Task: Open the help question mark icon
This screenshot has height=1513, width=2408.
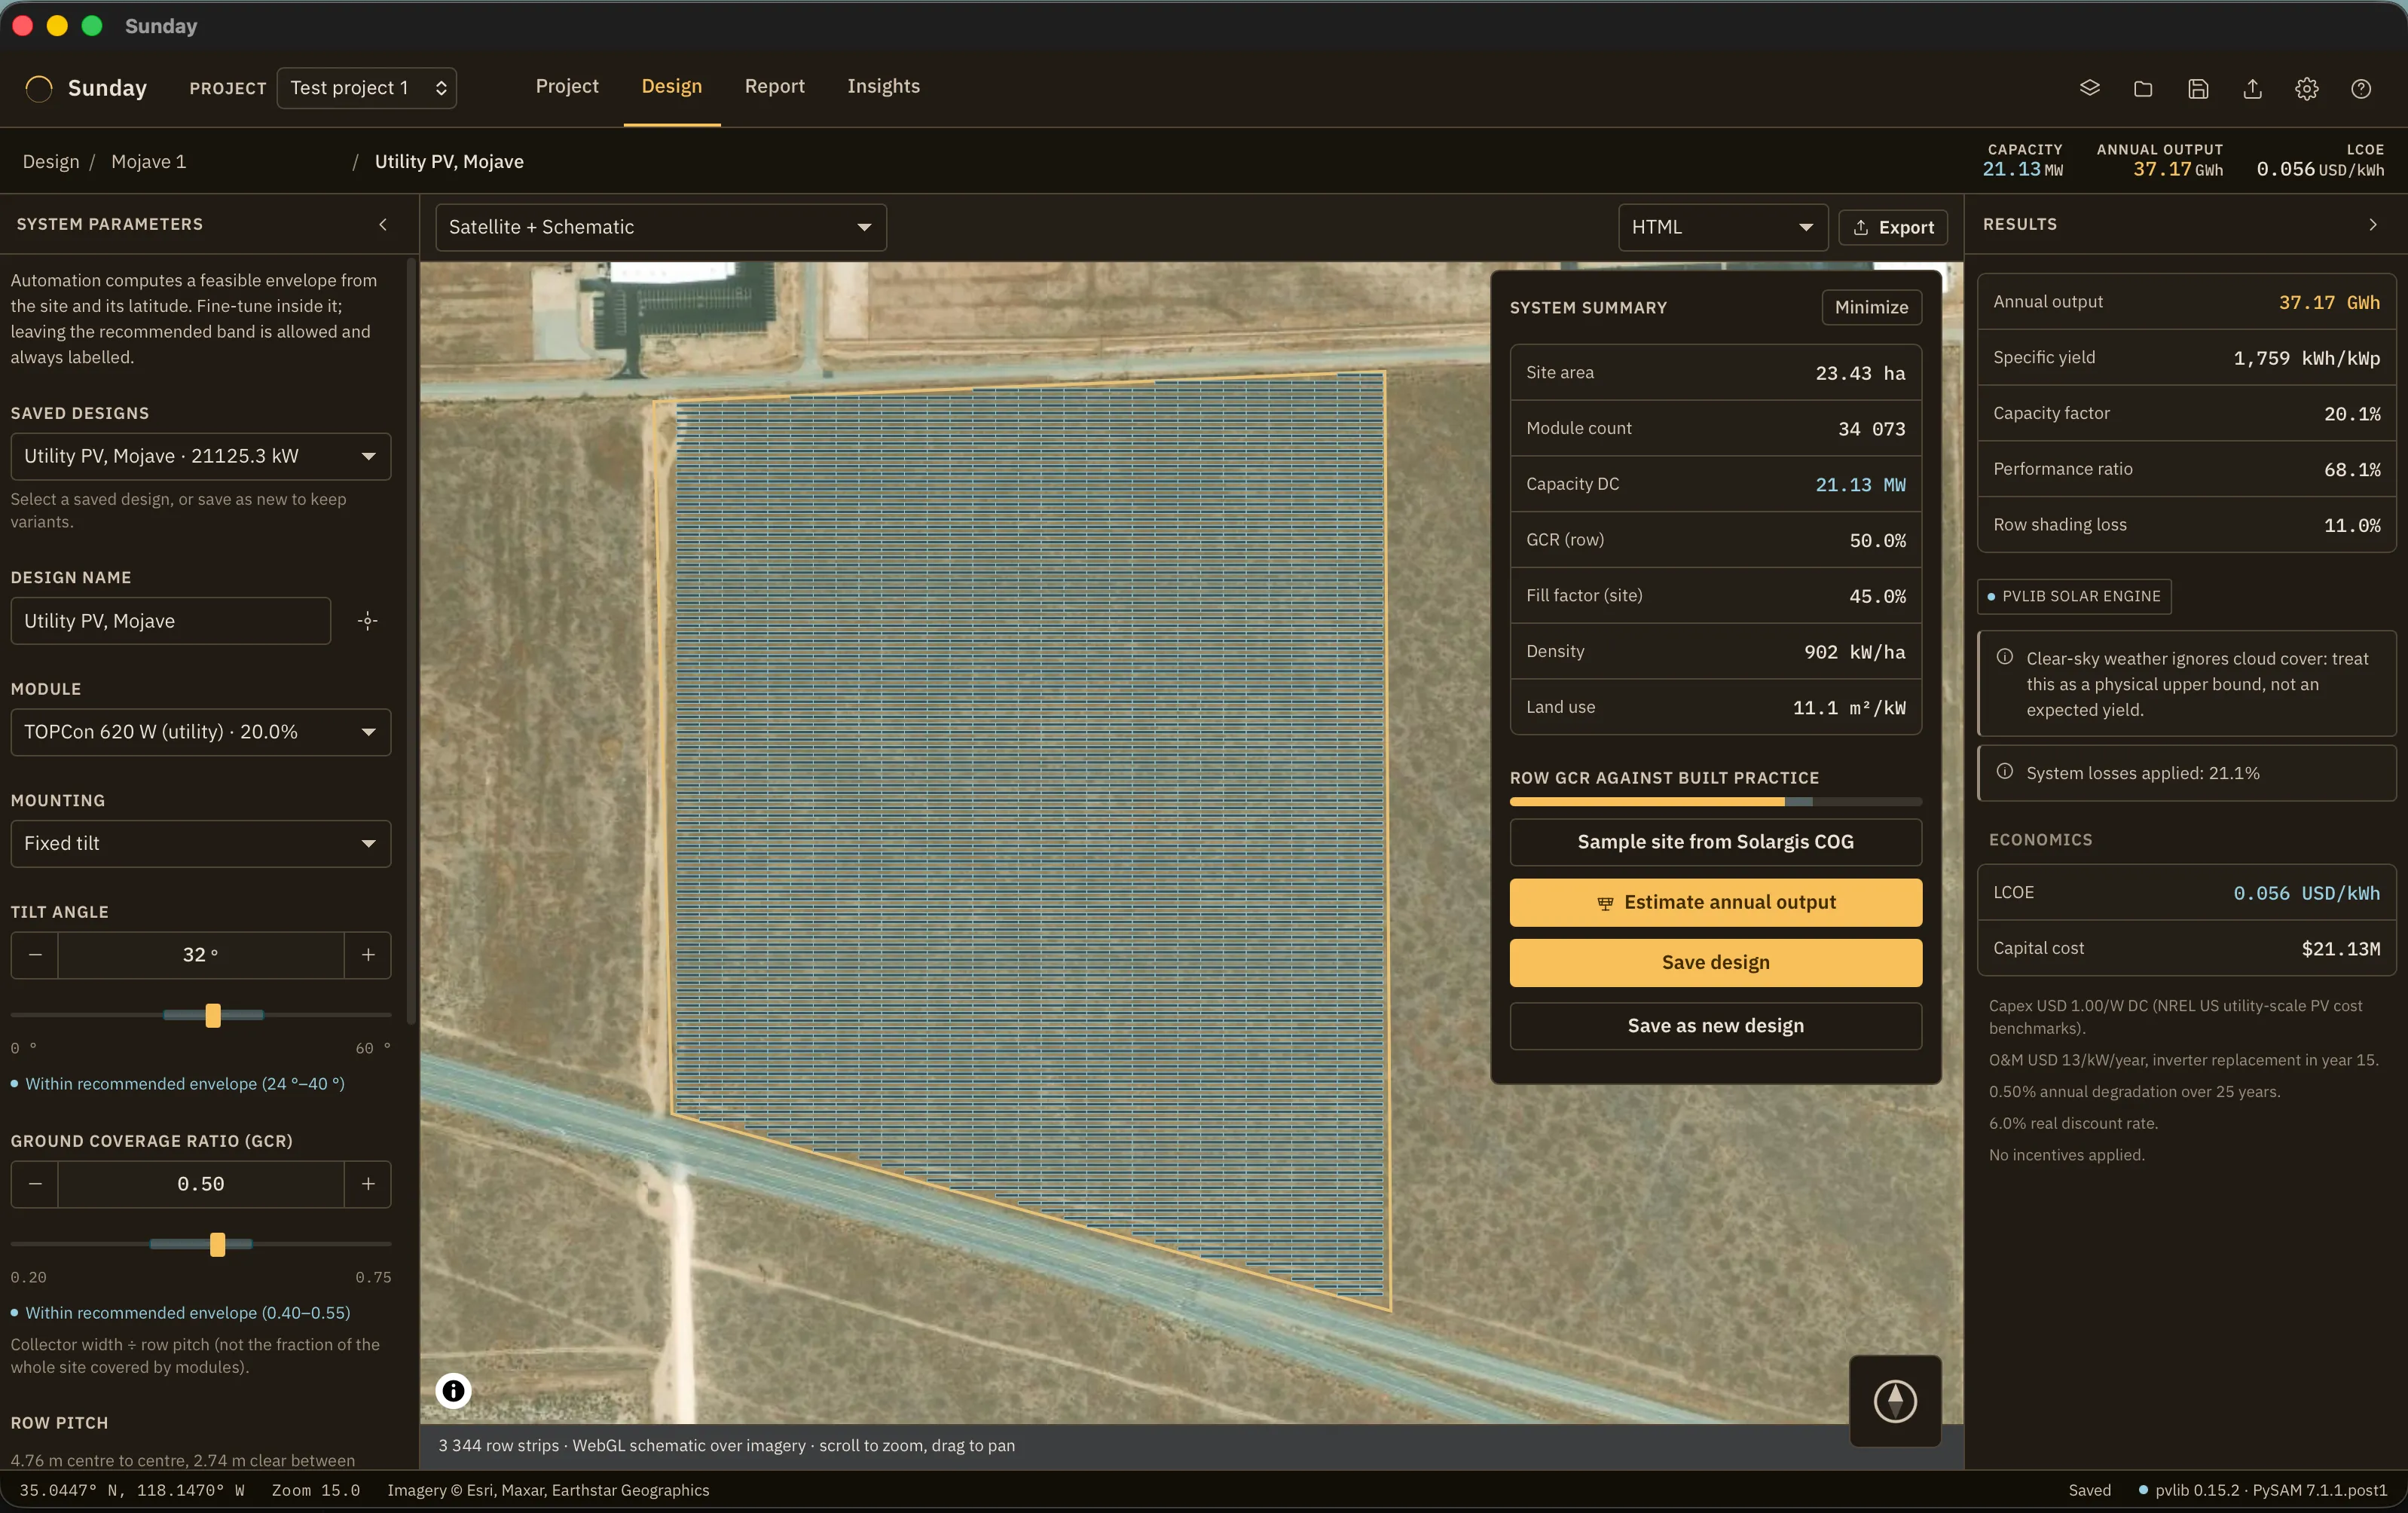Action: click(x=2361, y=88)
